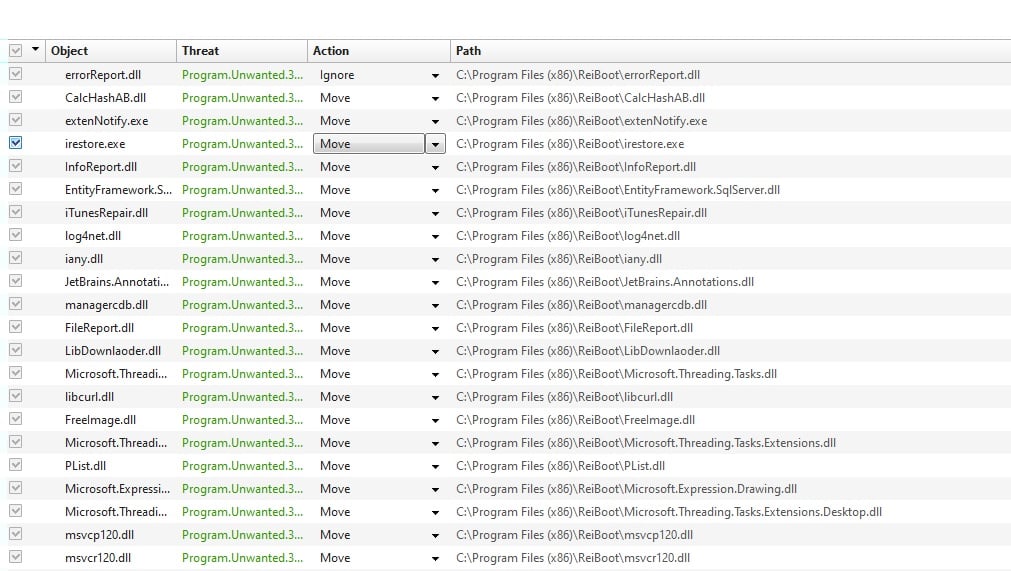Sort the list by Object column

[x=110, y=51]
